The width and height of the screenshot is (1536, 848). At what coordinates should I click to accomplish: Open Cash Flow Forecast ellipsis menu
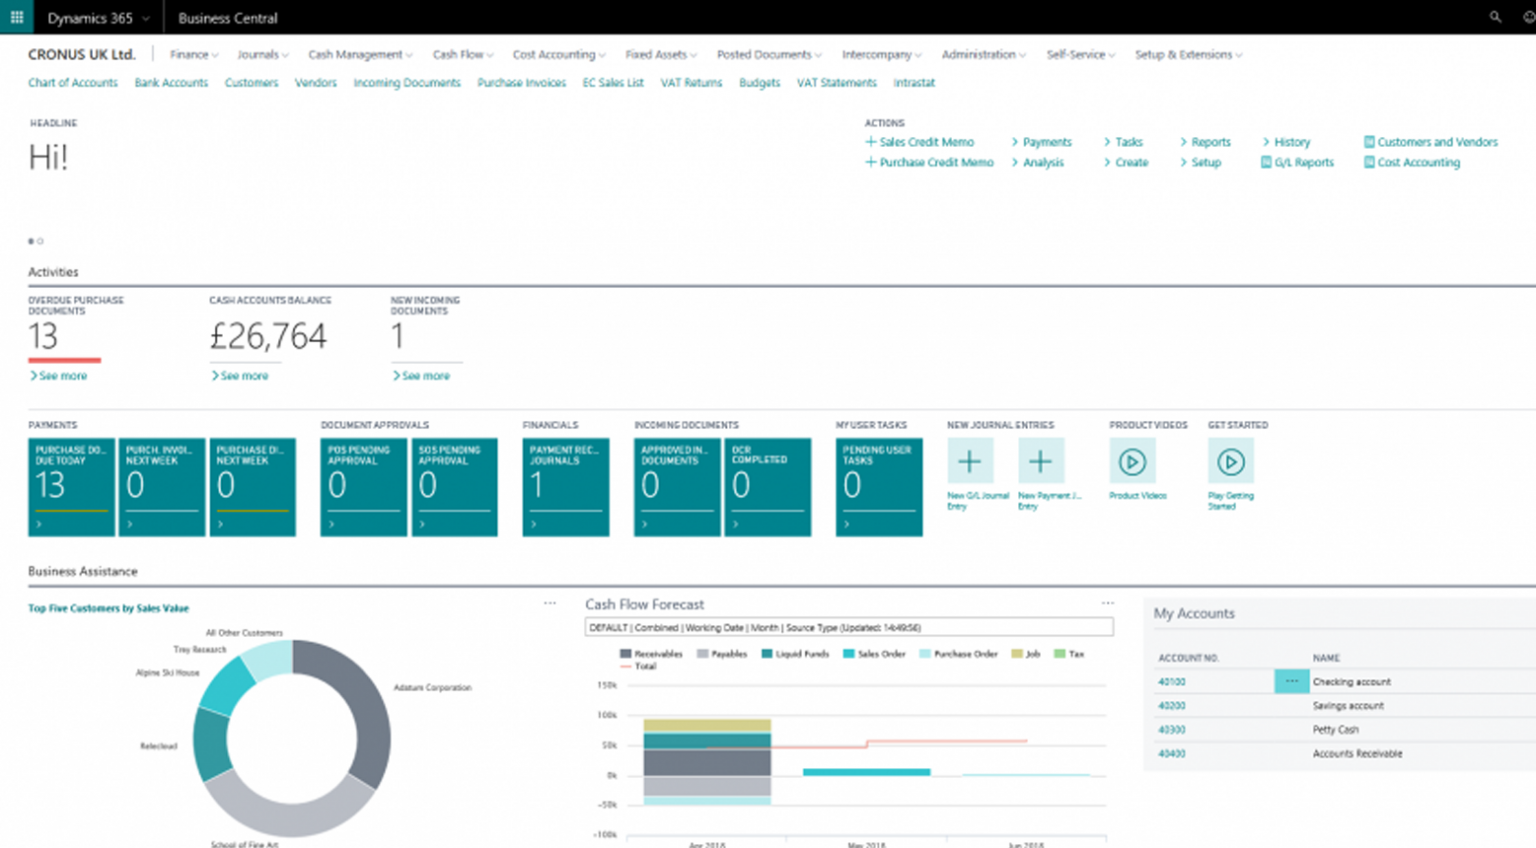(1107, 603)
